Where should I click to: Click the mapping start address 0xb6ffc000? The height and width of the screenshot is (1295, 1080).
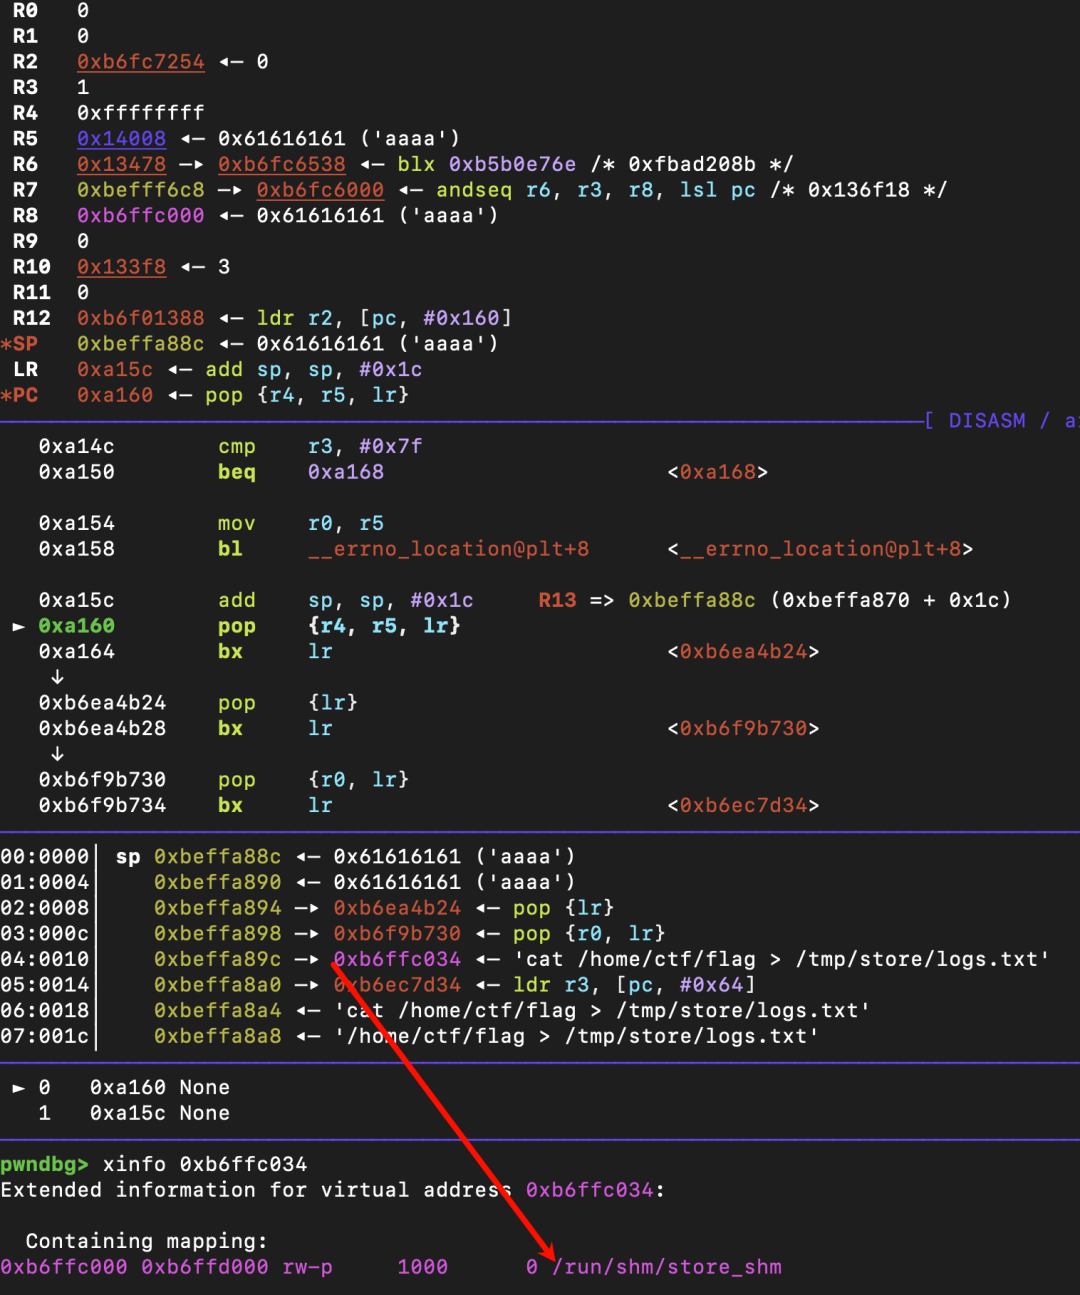[x=64, y=1267]
